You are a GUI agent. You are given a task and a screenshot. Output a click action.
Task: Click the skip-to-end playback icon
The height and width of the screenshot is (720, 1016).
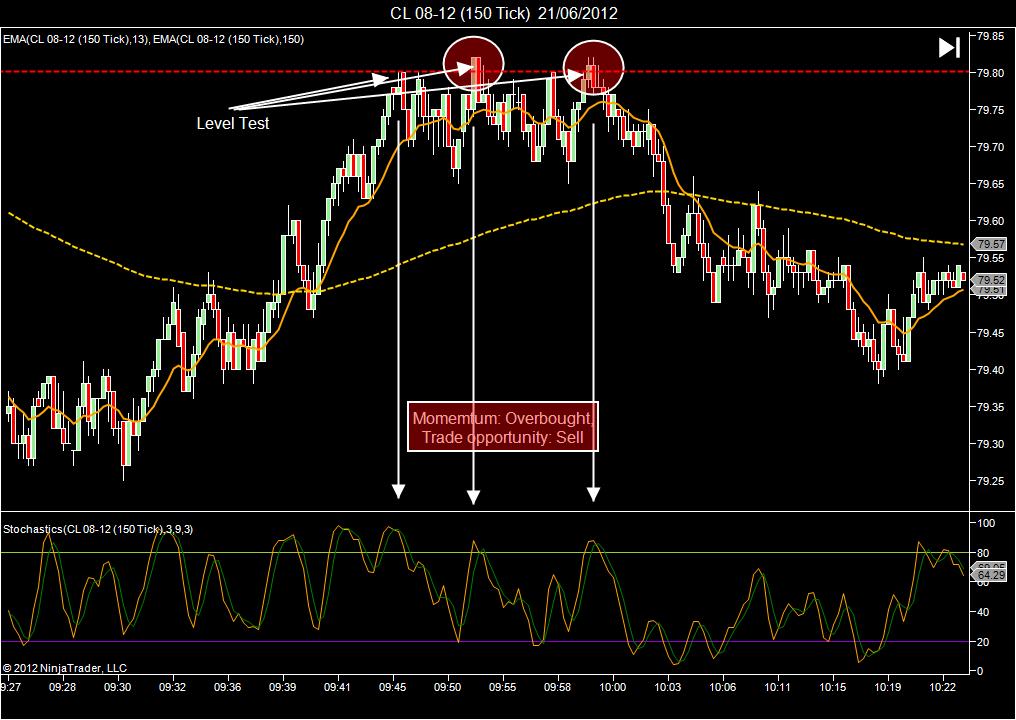pyautogui.click(x=949, y=47)
